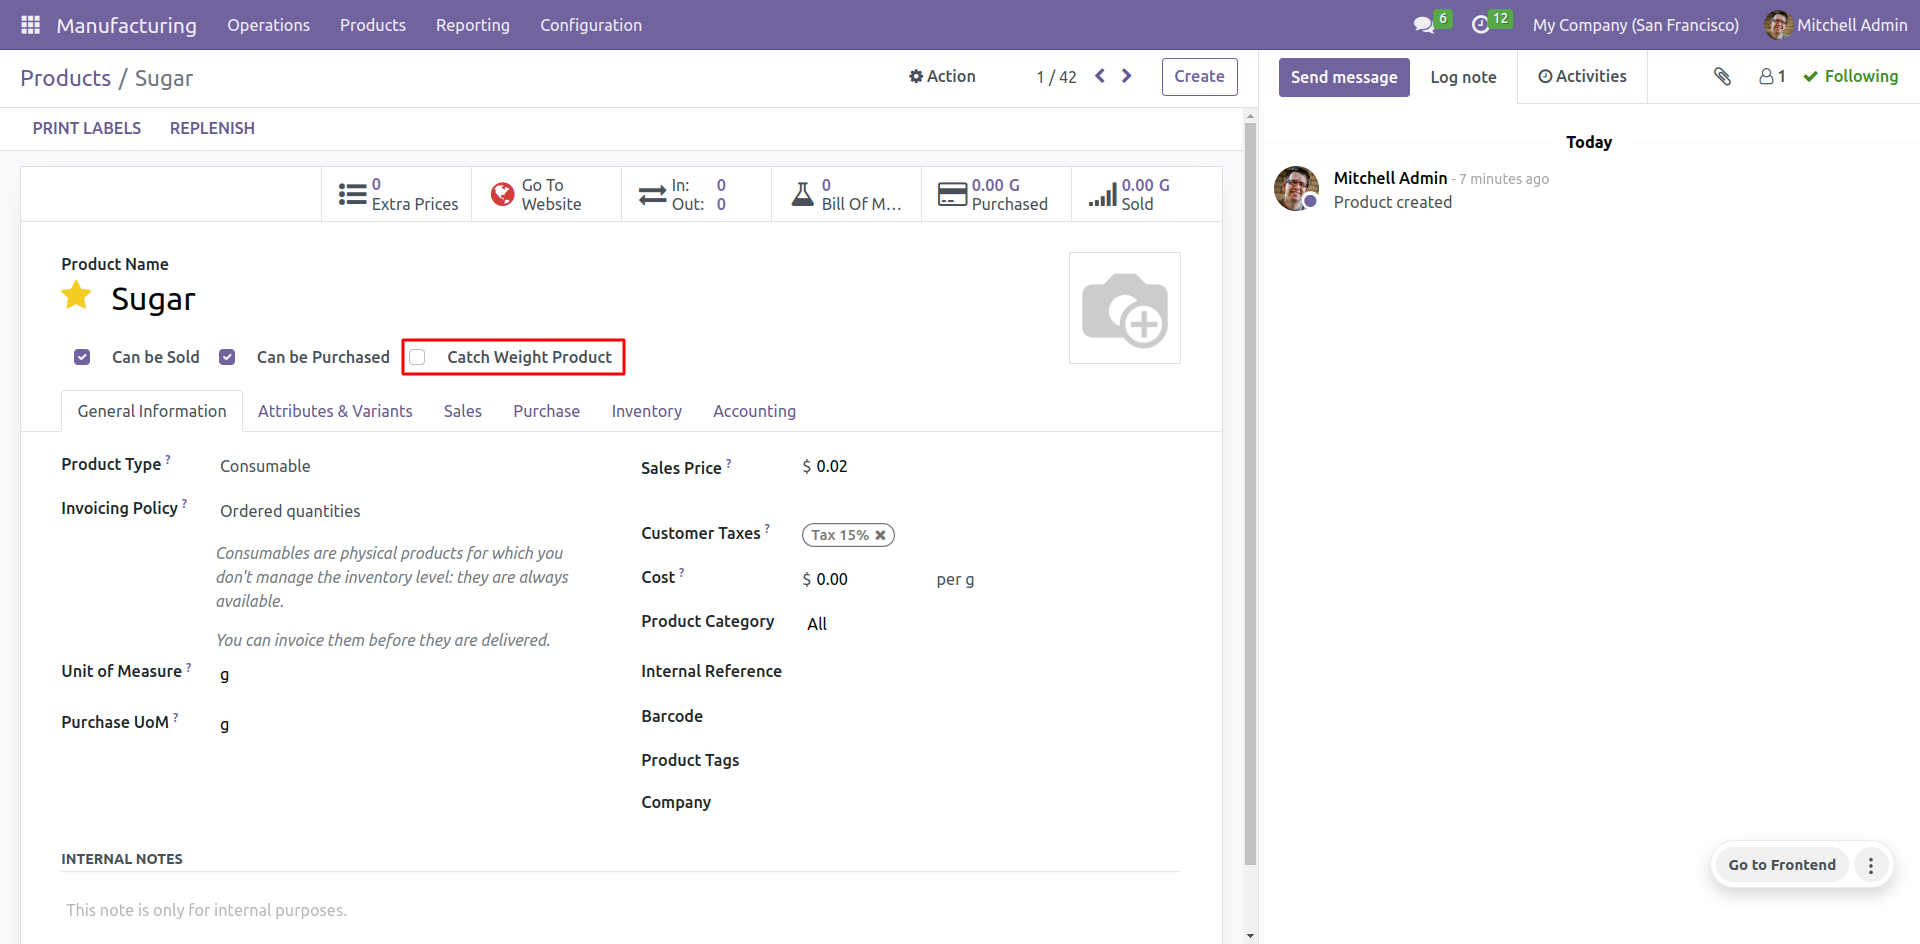Uncheck the Can be Purchased checkbox

[227, 357]
